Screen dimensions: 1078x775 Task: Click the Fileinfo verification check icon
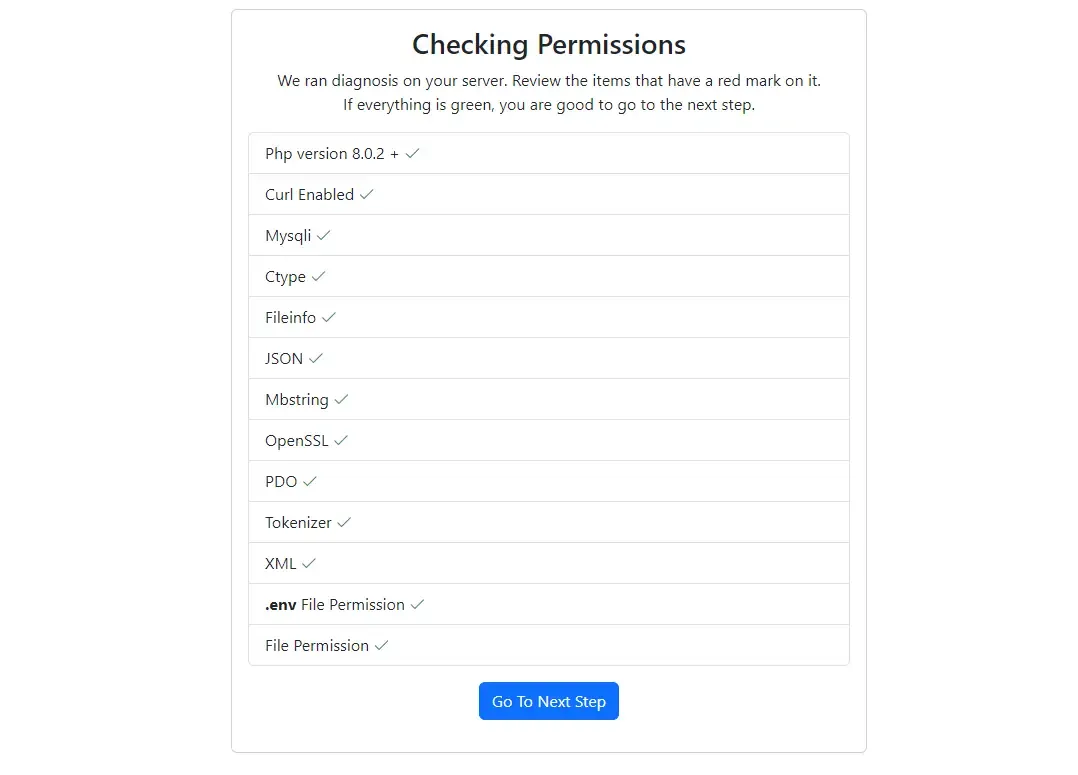click(x=328, y=317)
